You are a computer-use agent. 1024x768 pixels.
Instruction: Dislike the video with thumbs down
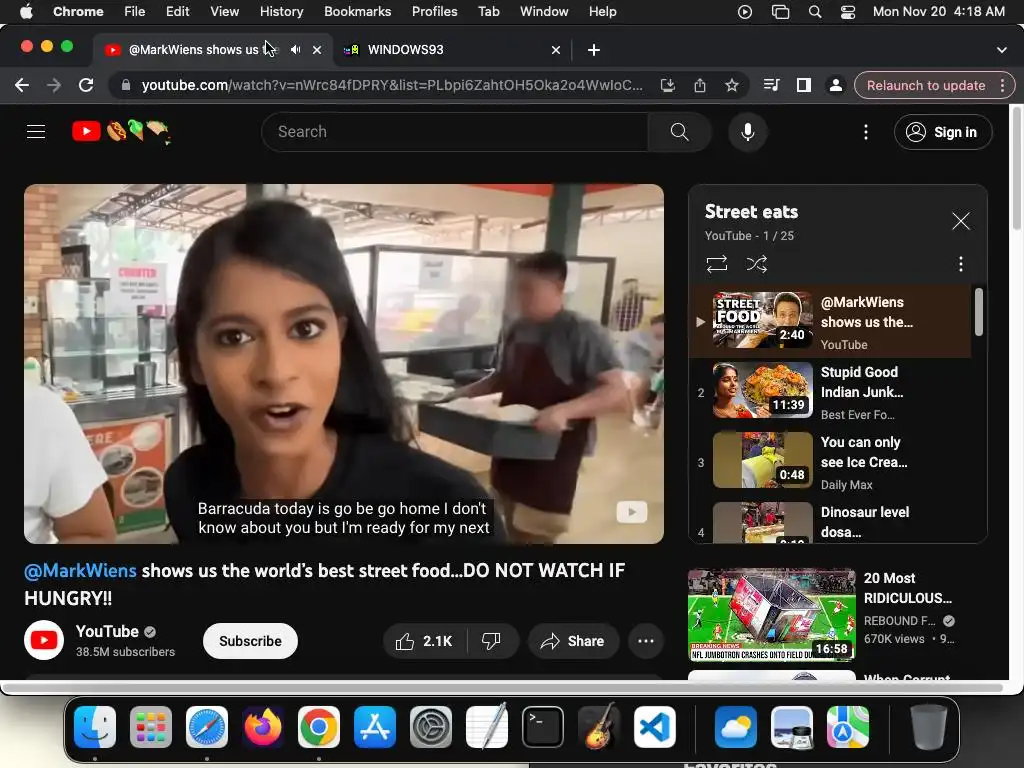click(x=491, y=641)
